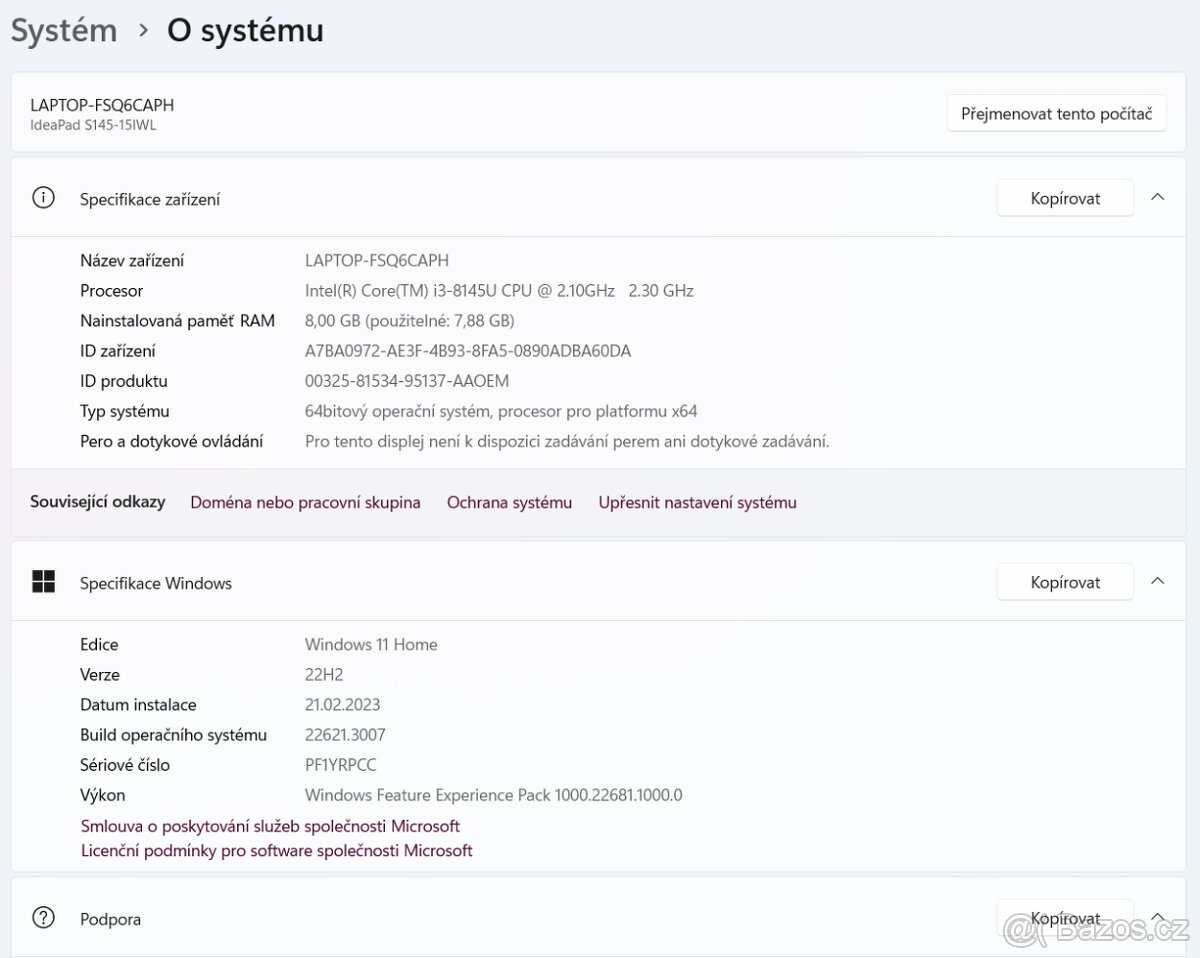Click Kopírovat button in Podpora section
1200x958 pixels.
pos(1065,917)
